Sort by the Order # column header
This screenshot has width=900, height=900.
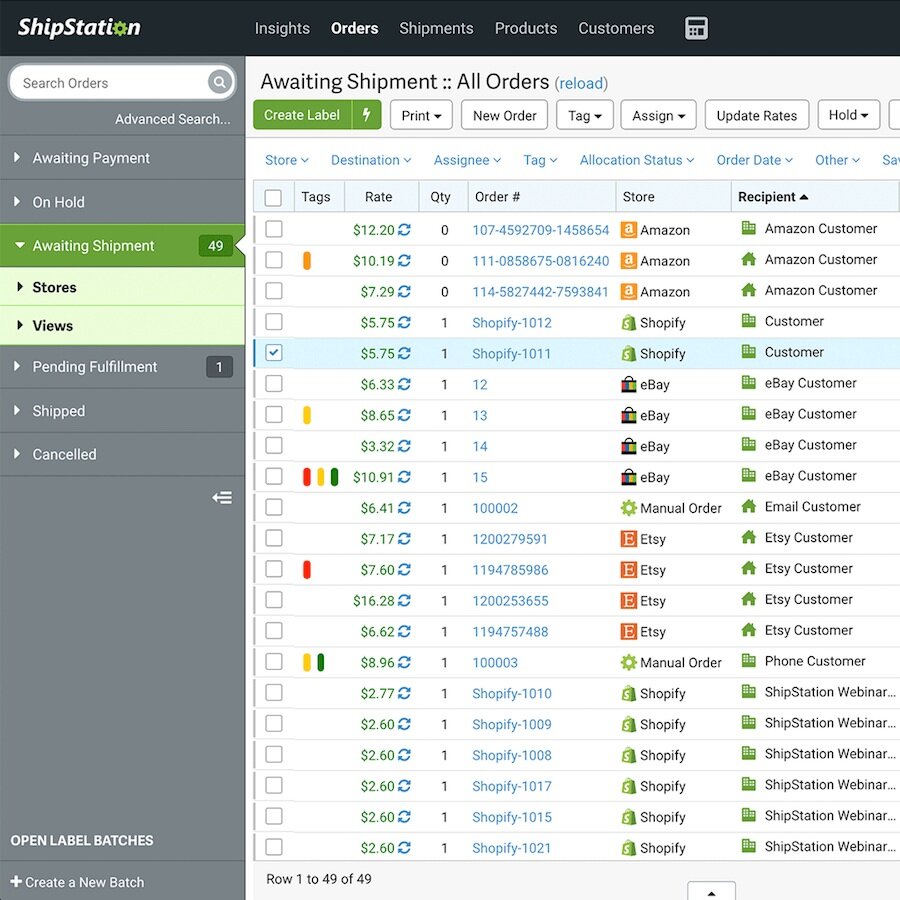click(x=542, y=197)
